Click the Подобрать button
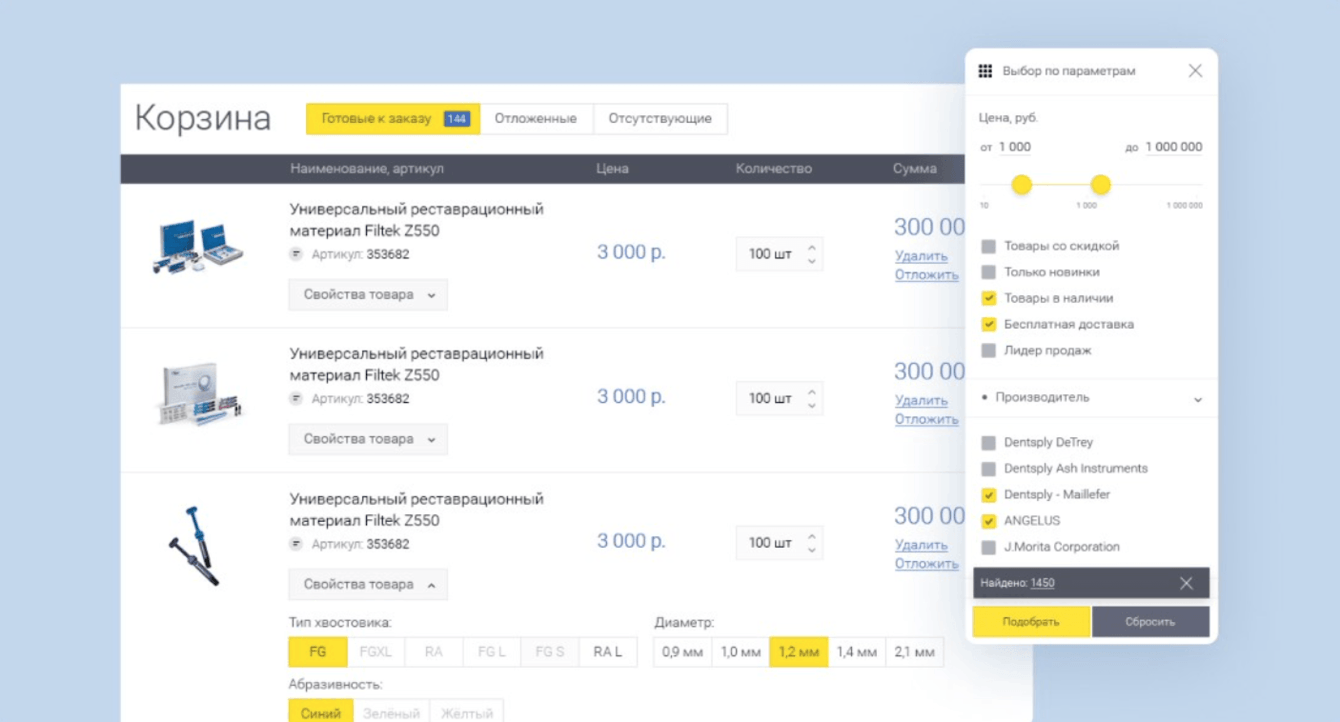The image size is (1340, 722). click(x=1031, y=621)
